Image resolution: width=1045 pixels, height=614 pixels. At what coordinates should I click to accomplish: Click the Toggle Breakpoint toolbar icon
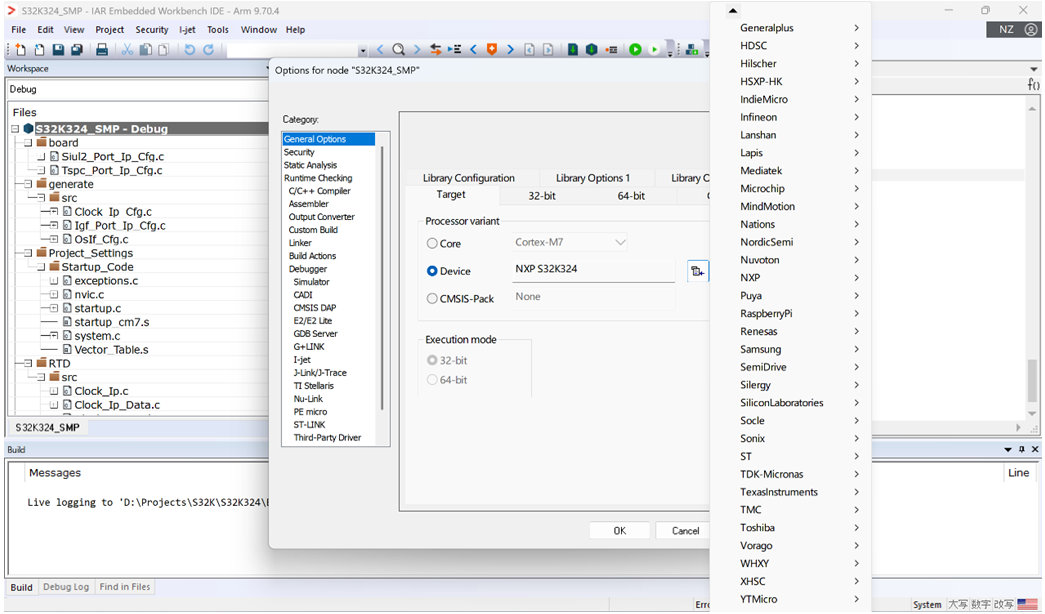(611, 49)
